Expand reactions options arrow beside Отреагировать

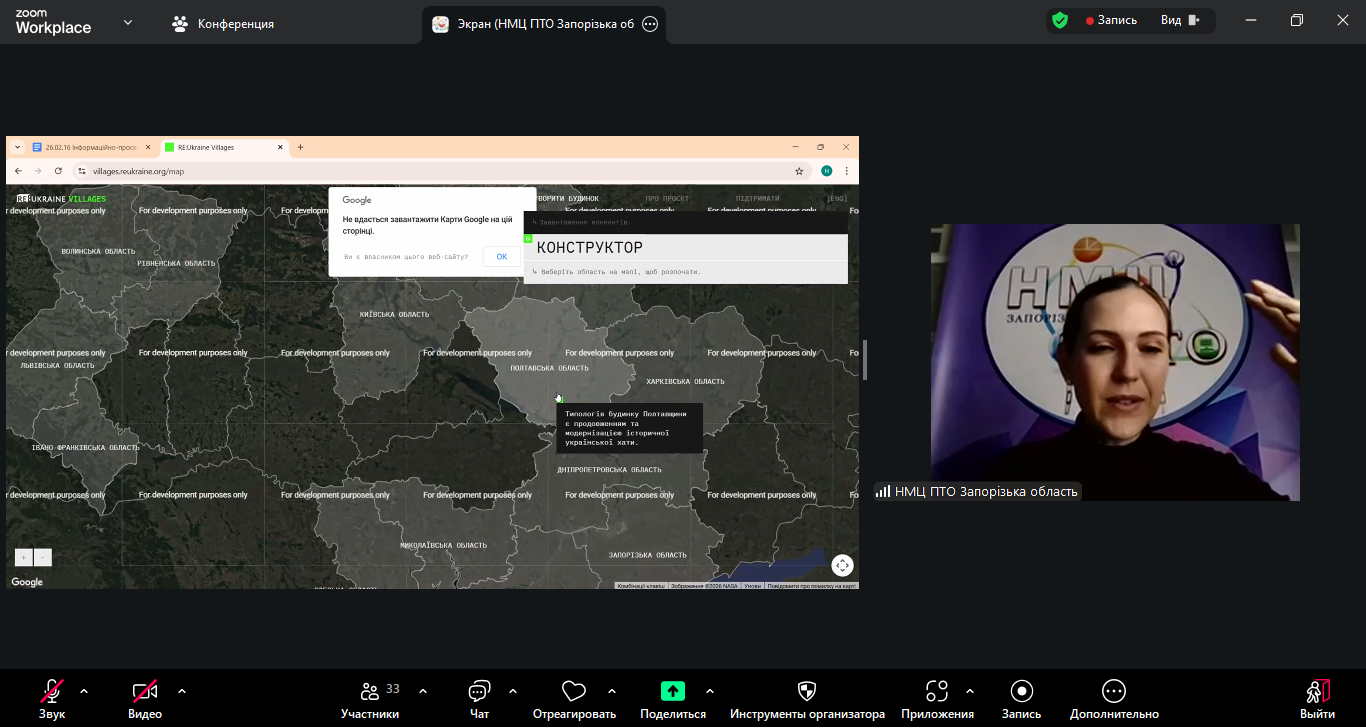(x=612, y=691)
